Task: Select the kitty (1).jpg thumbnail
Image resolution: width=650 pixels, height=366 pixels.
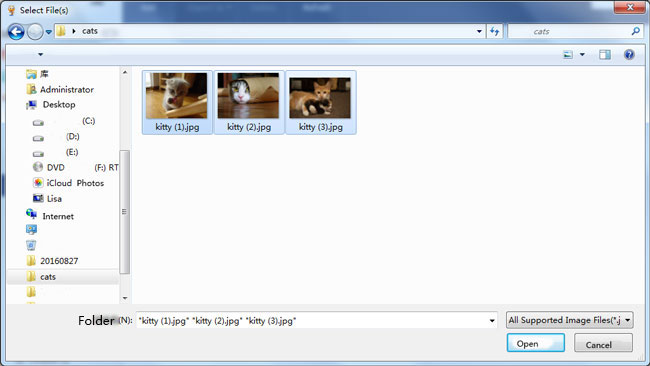Action: pos(177,96)
